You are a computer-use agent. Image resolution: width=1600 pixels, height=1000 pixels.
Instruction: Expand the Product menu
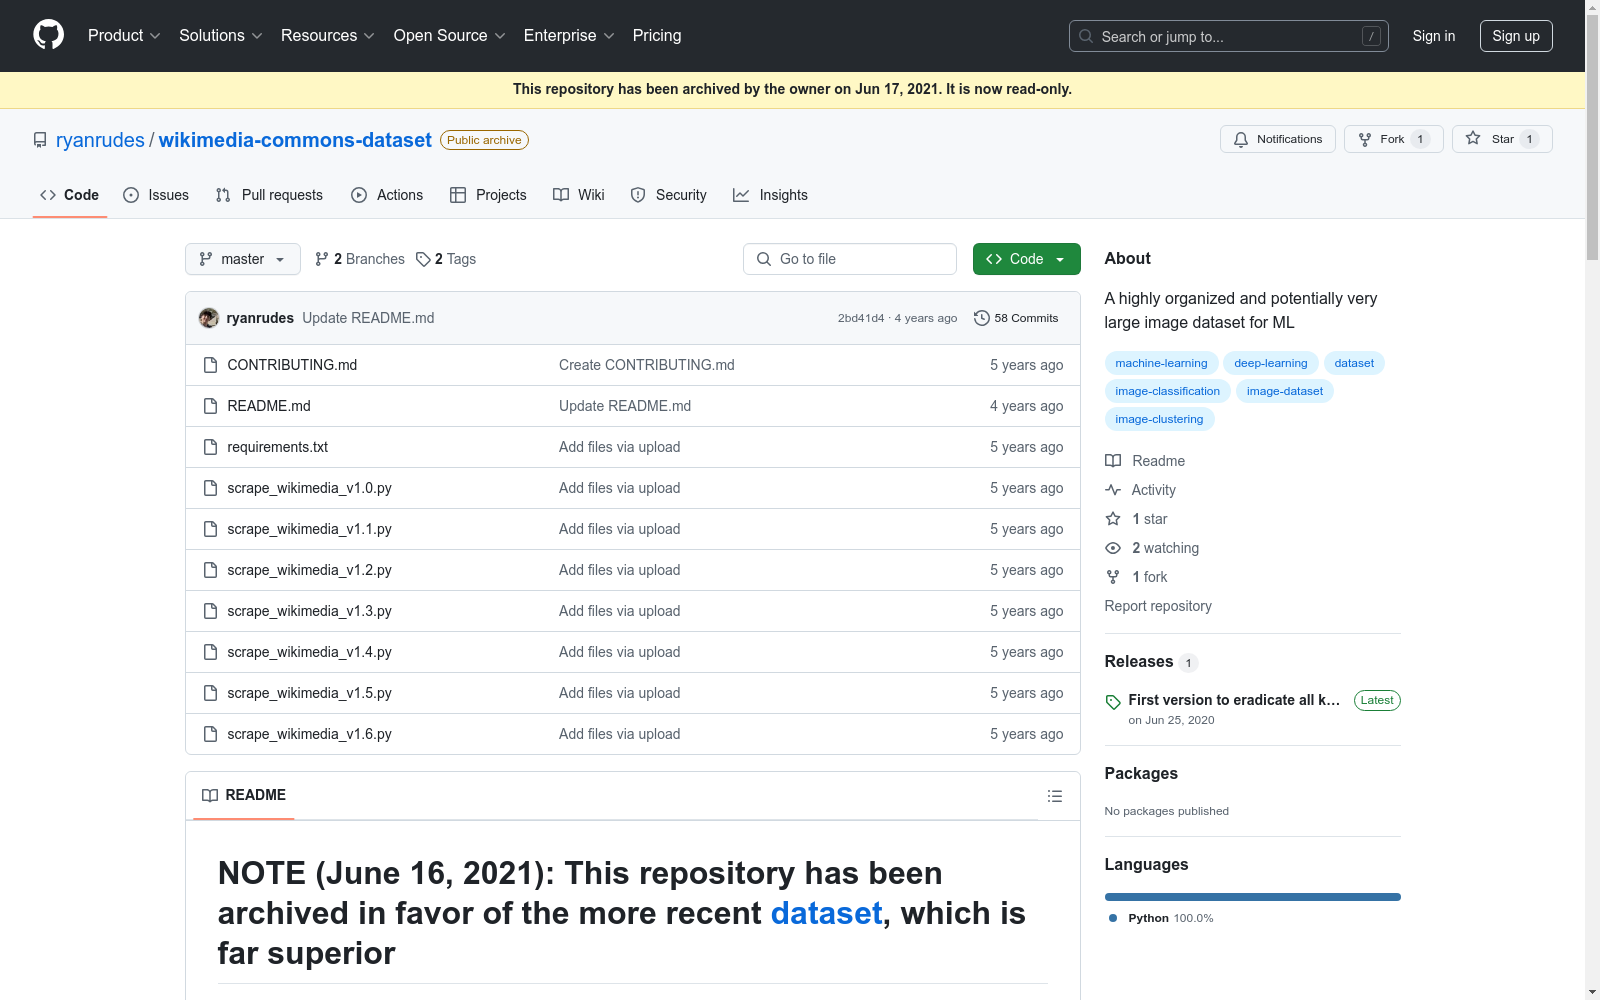point(124,35)
